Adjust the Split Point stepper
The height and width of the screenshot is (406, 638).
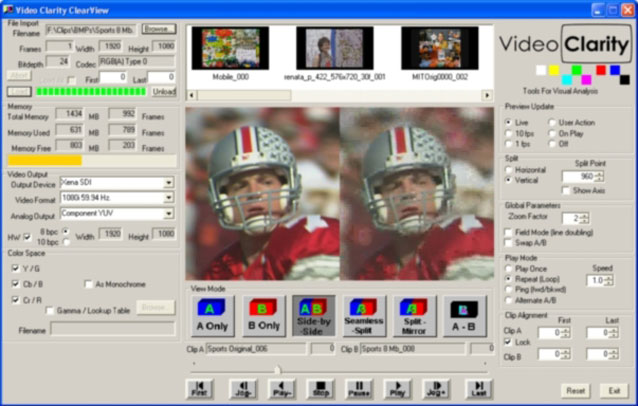599,177
